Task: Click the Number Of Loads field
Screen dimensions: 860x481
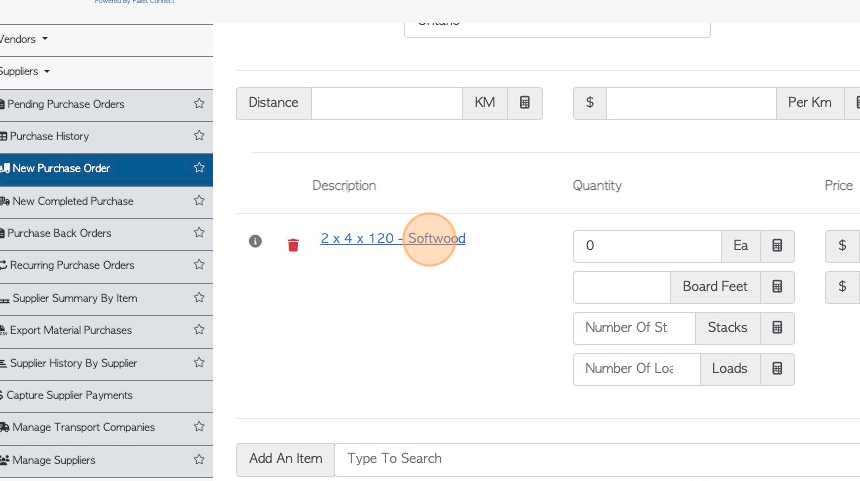Action: pyautogui.click(x=637, y=369)
